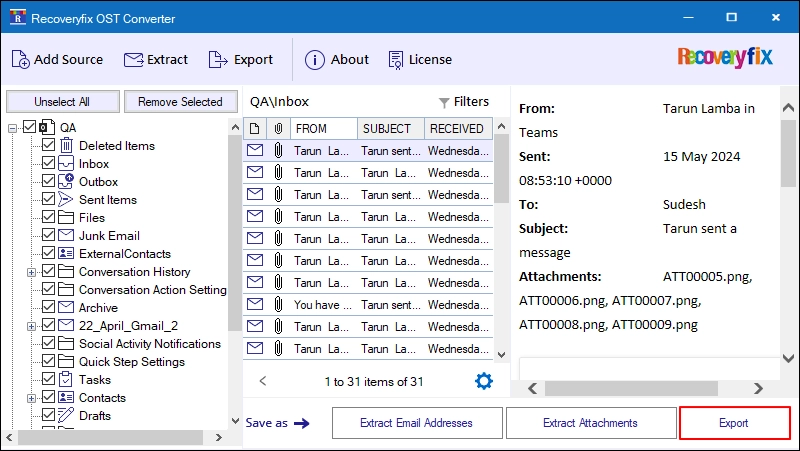This screenshot has height=451, width=800.
Task: Click the Files folder icon
Action: [66, 217]
